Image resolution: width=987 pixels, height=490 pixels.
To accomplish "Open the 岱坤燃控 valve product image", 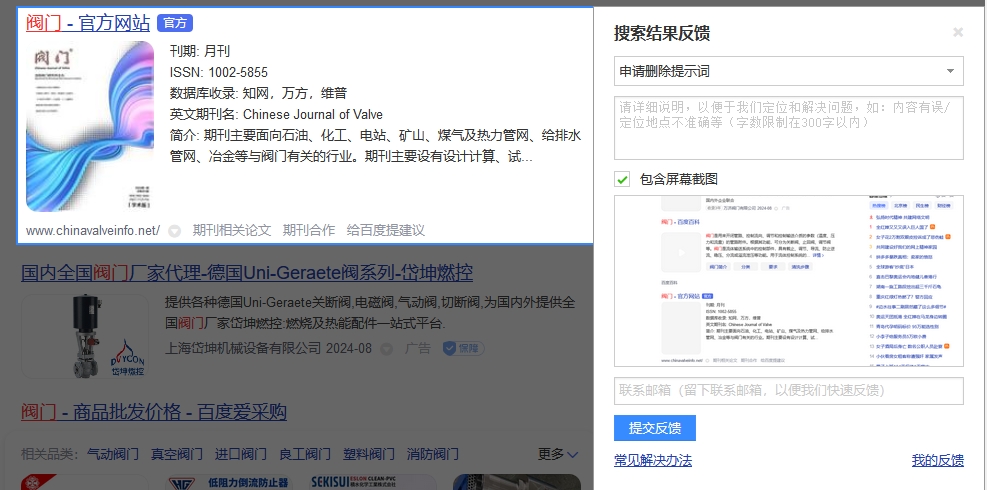I will (85, 336).
